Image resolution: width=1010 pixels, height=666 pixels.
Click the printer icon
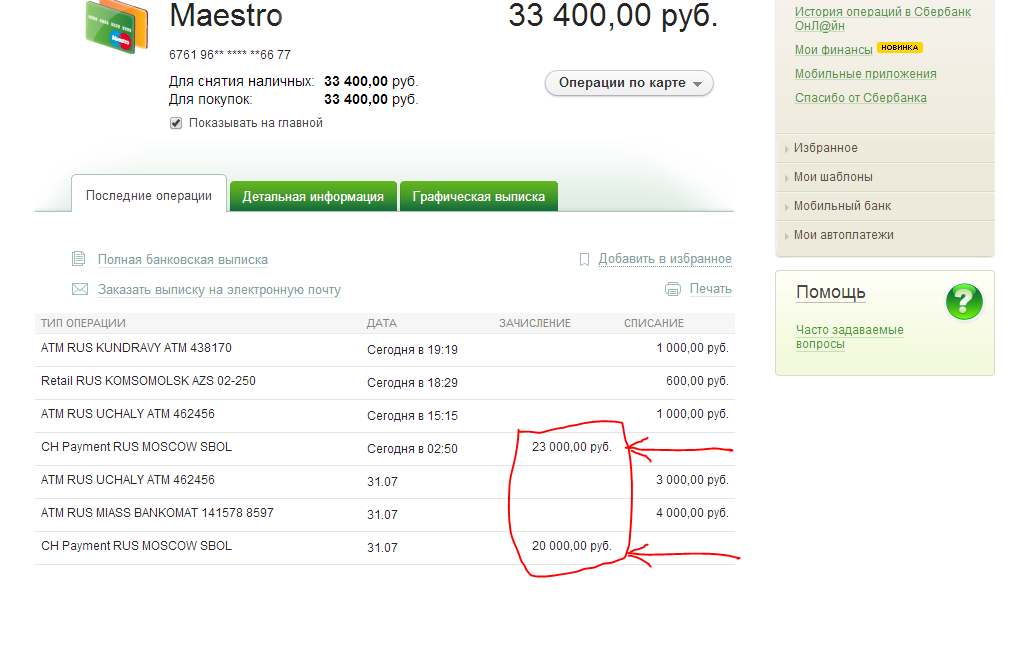point(673,289)
